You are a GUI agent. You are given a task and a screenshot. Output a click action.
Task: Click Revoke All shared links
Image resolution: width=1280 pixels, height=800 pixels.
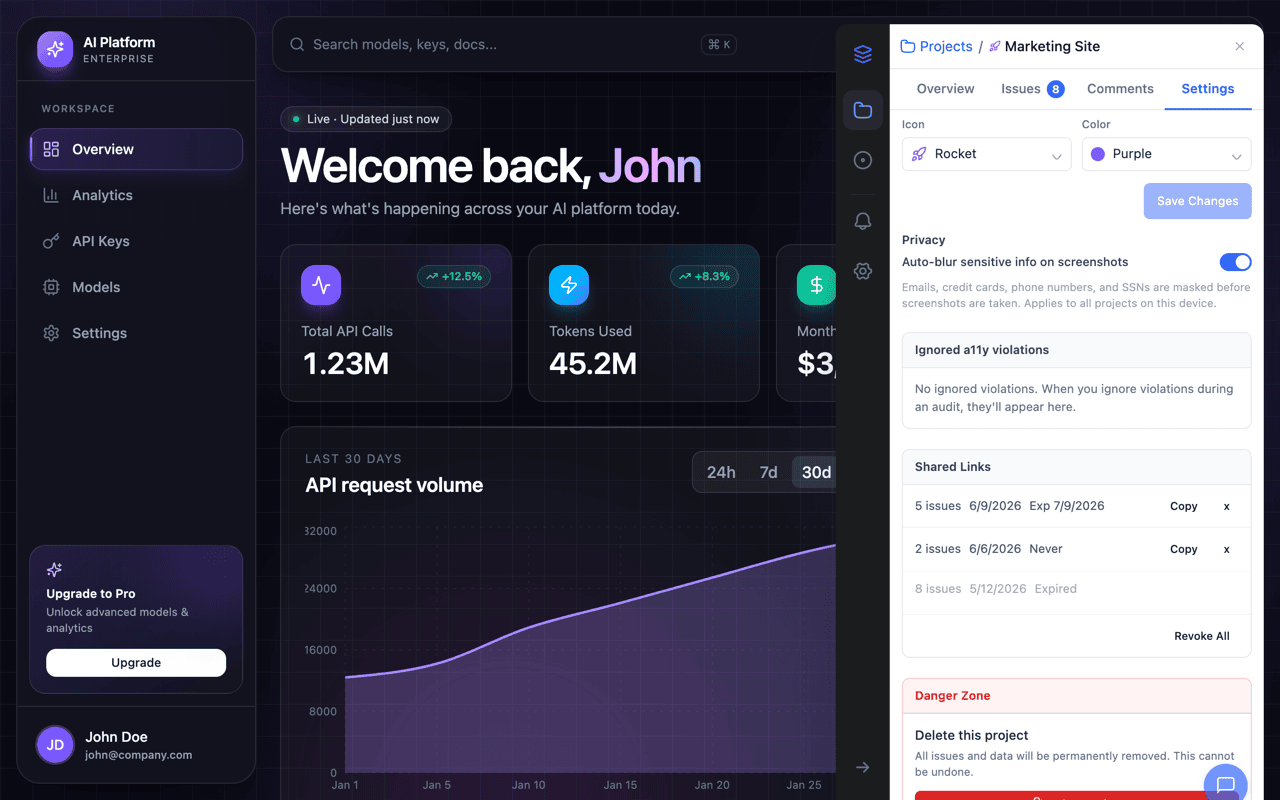pos(1202,636)
